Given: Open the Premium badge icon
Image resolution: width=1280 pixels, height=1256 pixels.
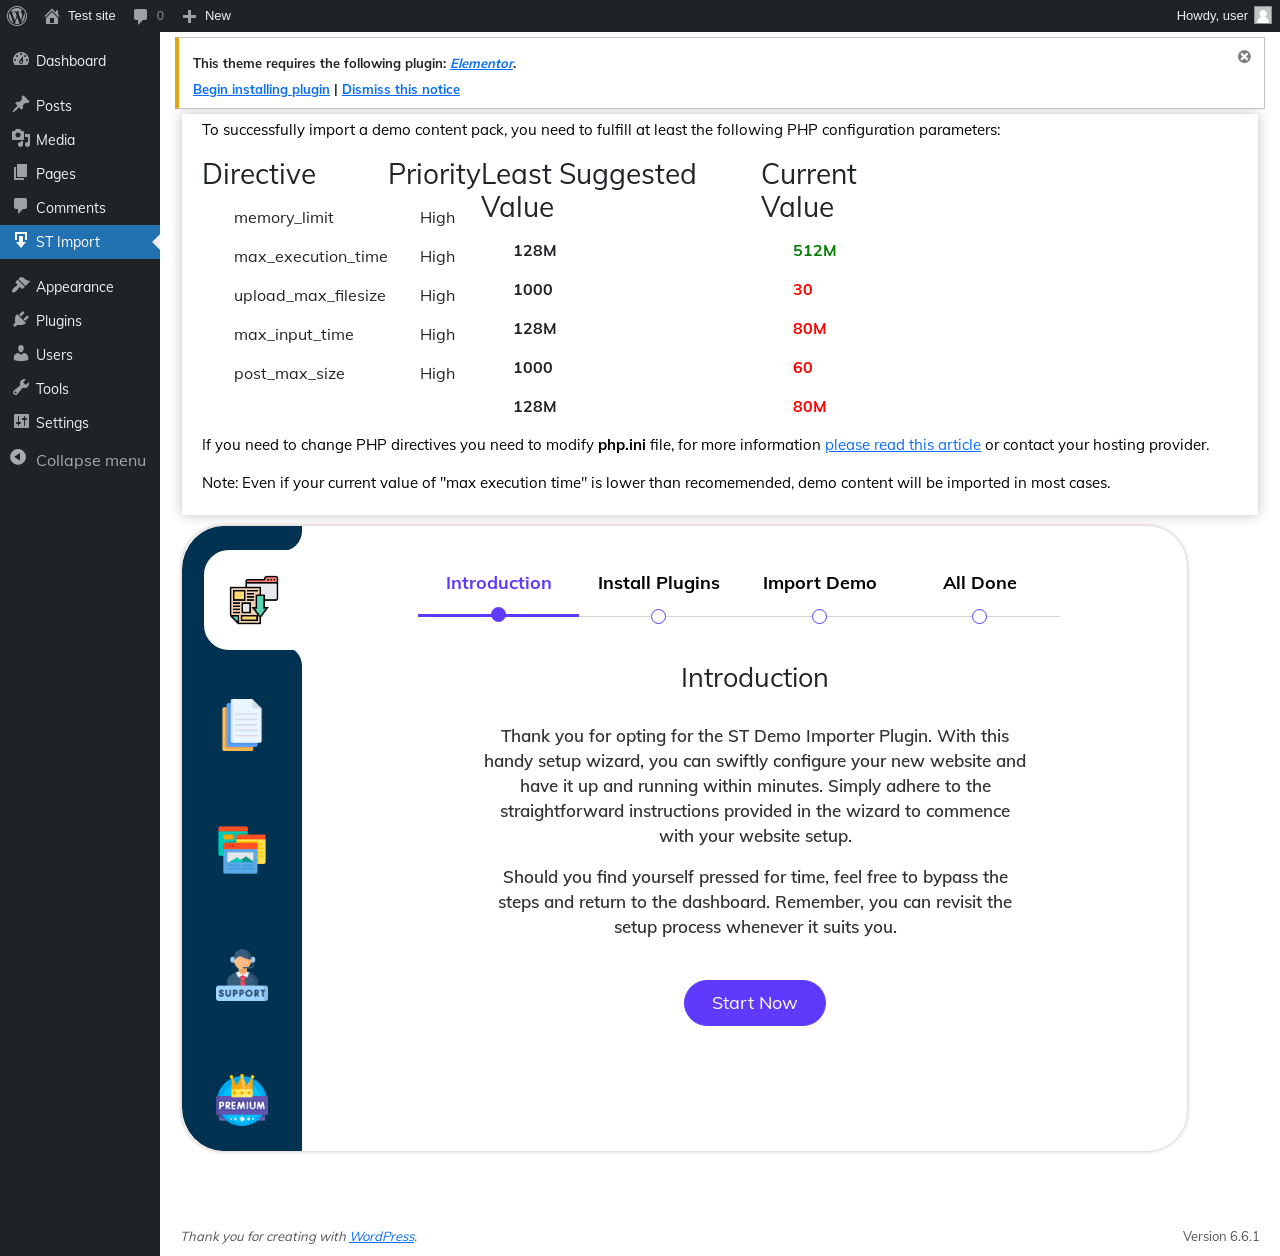Looking at the screenshot, I should [x=242, y=1100].
